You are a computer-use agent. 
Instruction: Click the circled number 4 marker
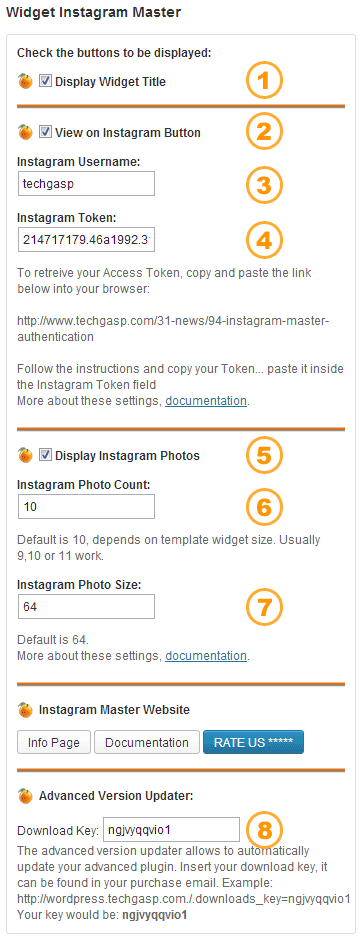point(265,240)
